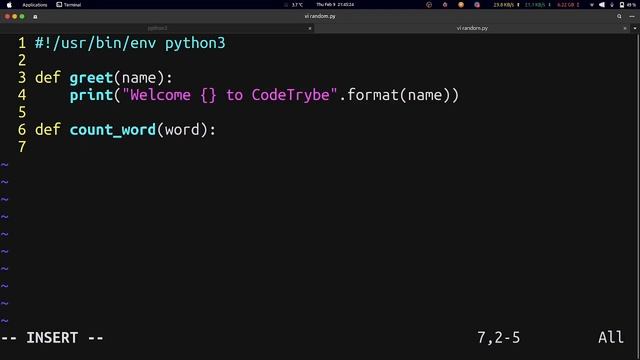Click the cursor position '7,2-5' in status line

pyautogui.click(x=499, y=338)
